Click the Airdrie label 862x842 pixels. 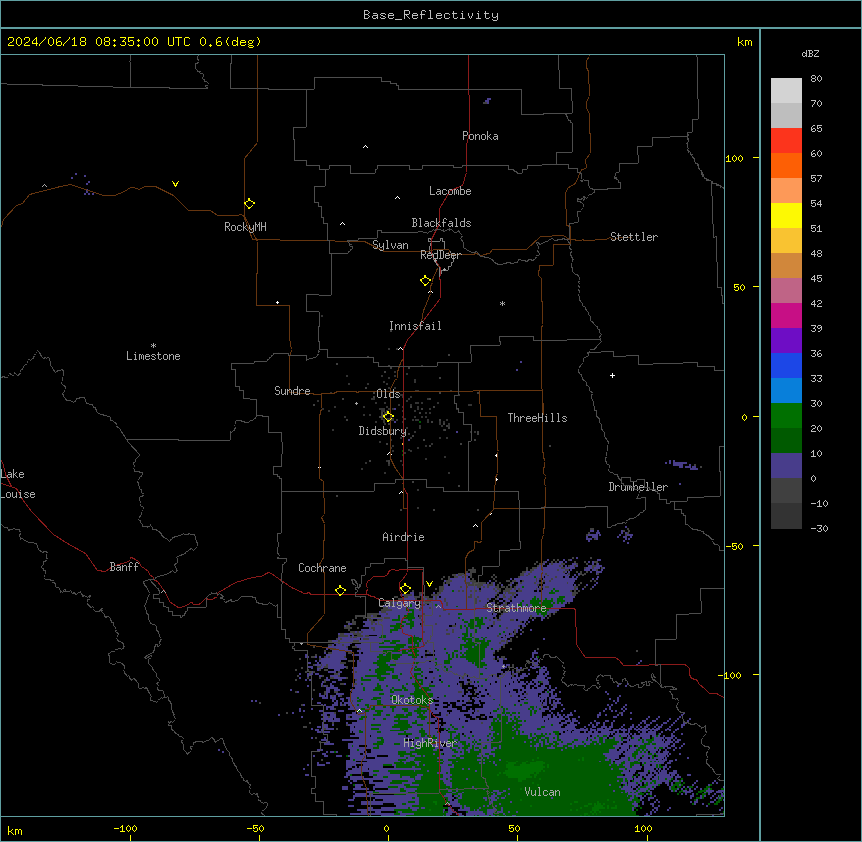click(x=404, y=537)
